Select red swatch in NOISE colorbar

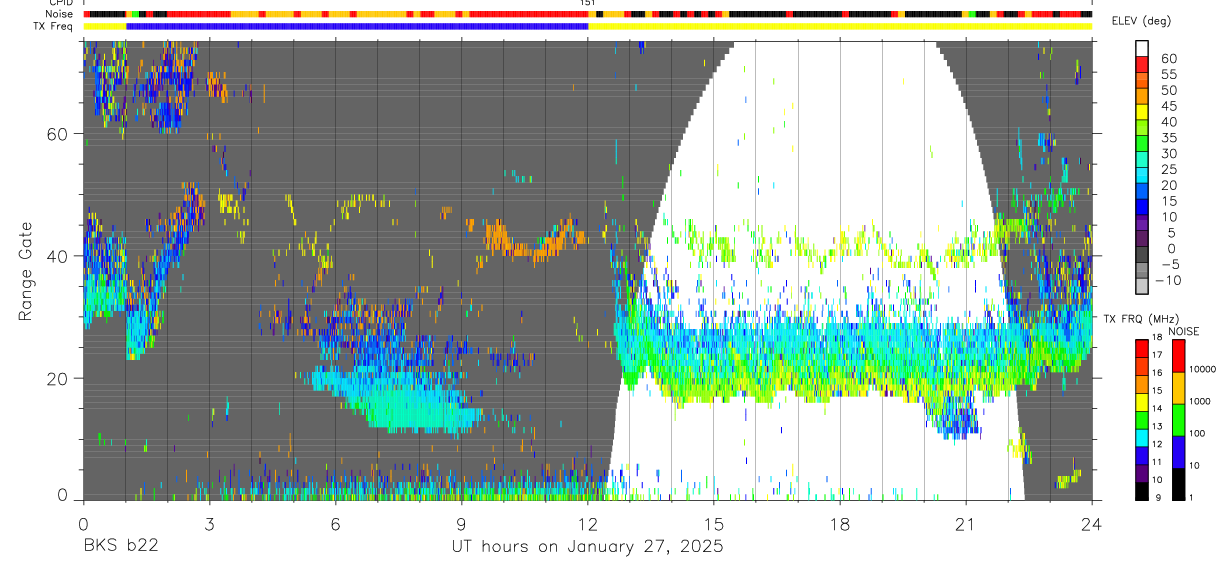(1178, 355)
